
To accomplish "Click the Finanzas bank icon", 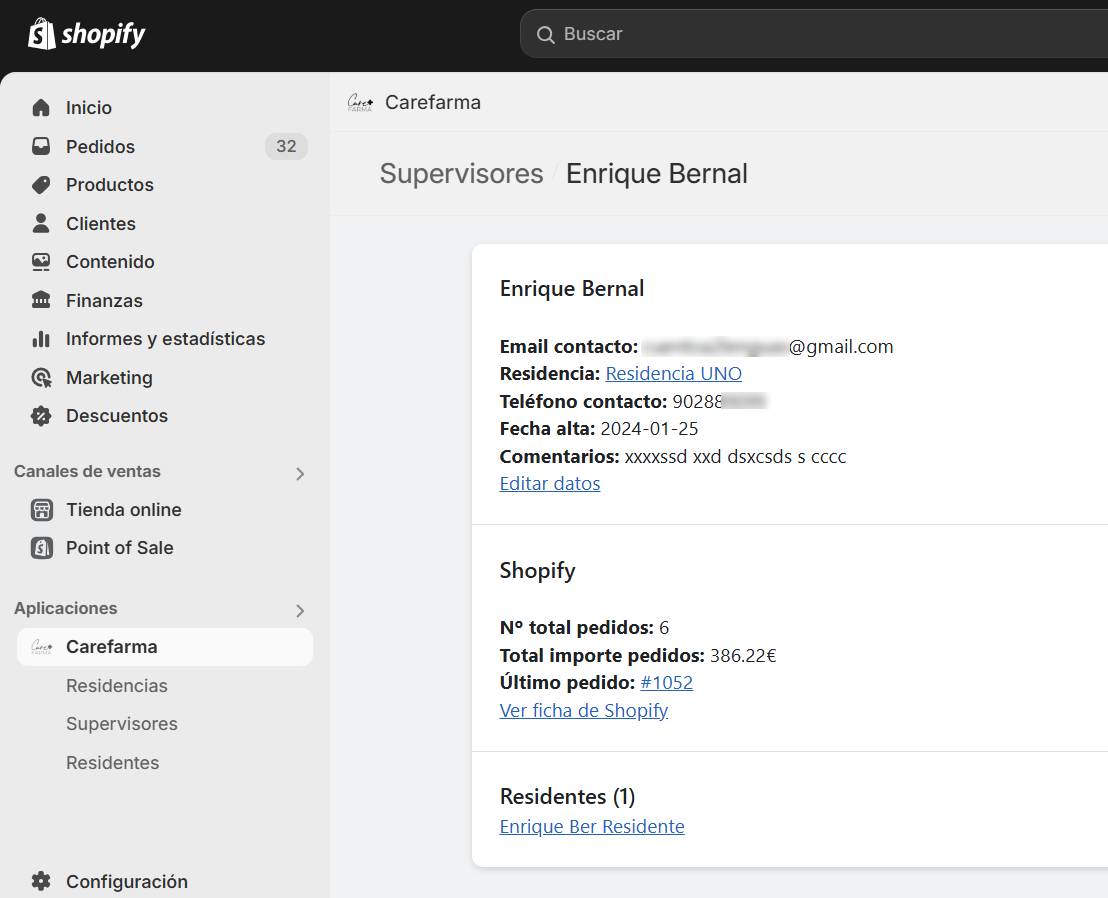I will tap(41, 300).
